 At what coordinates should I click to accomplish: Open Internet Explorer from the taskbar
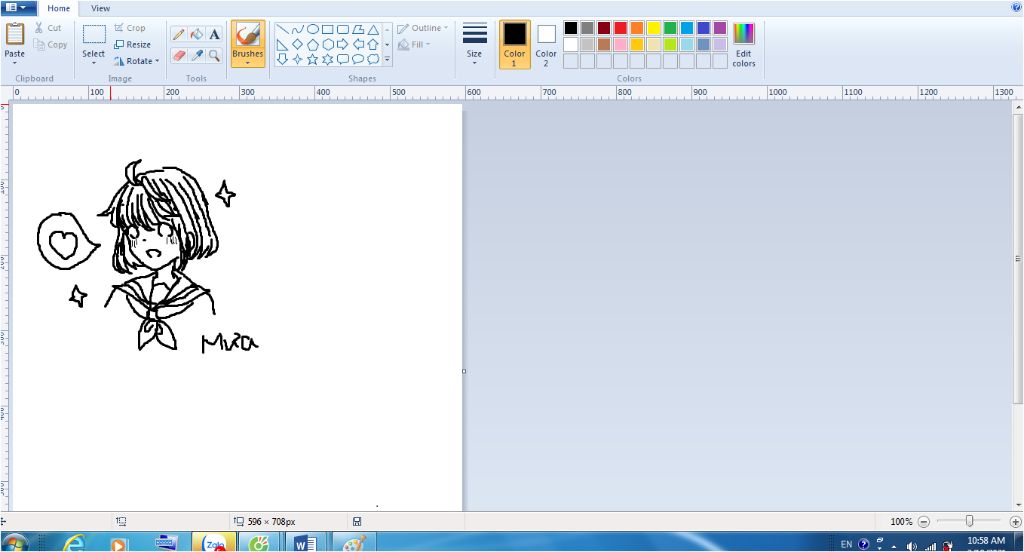tap(74, 543)
